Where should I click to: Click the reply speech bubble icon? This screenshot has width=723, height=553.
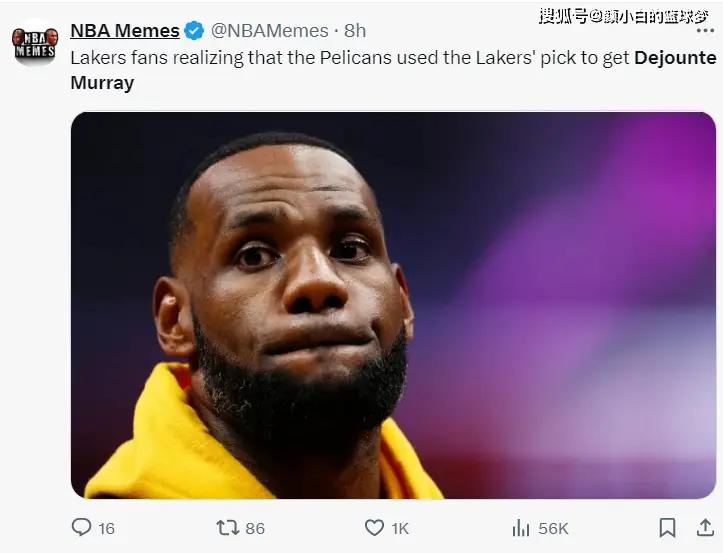pyautogui.click(x=82, y=527)
